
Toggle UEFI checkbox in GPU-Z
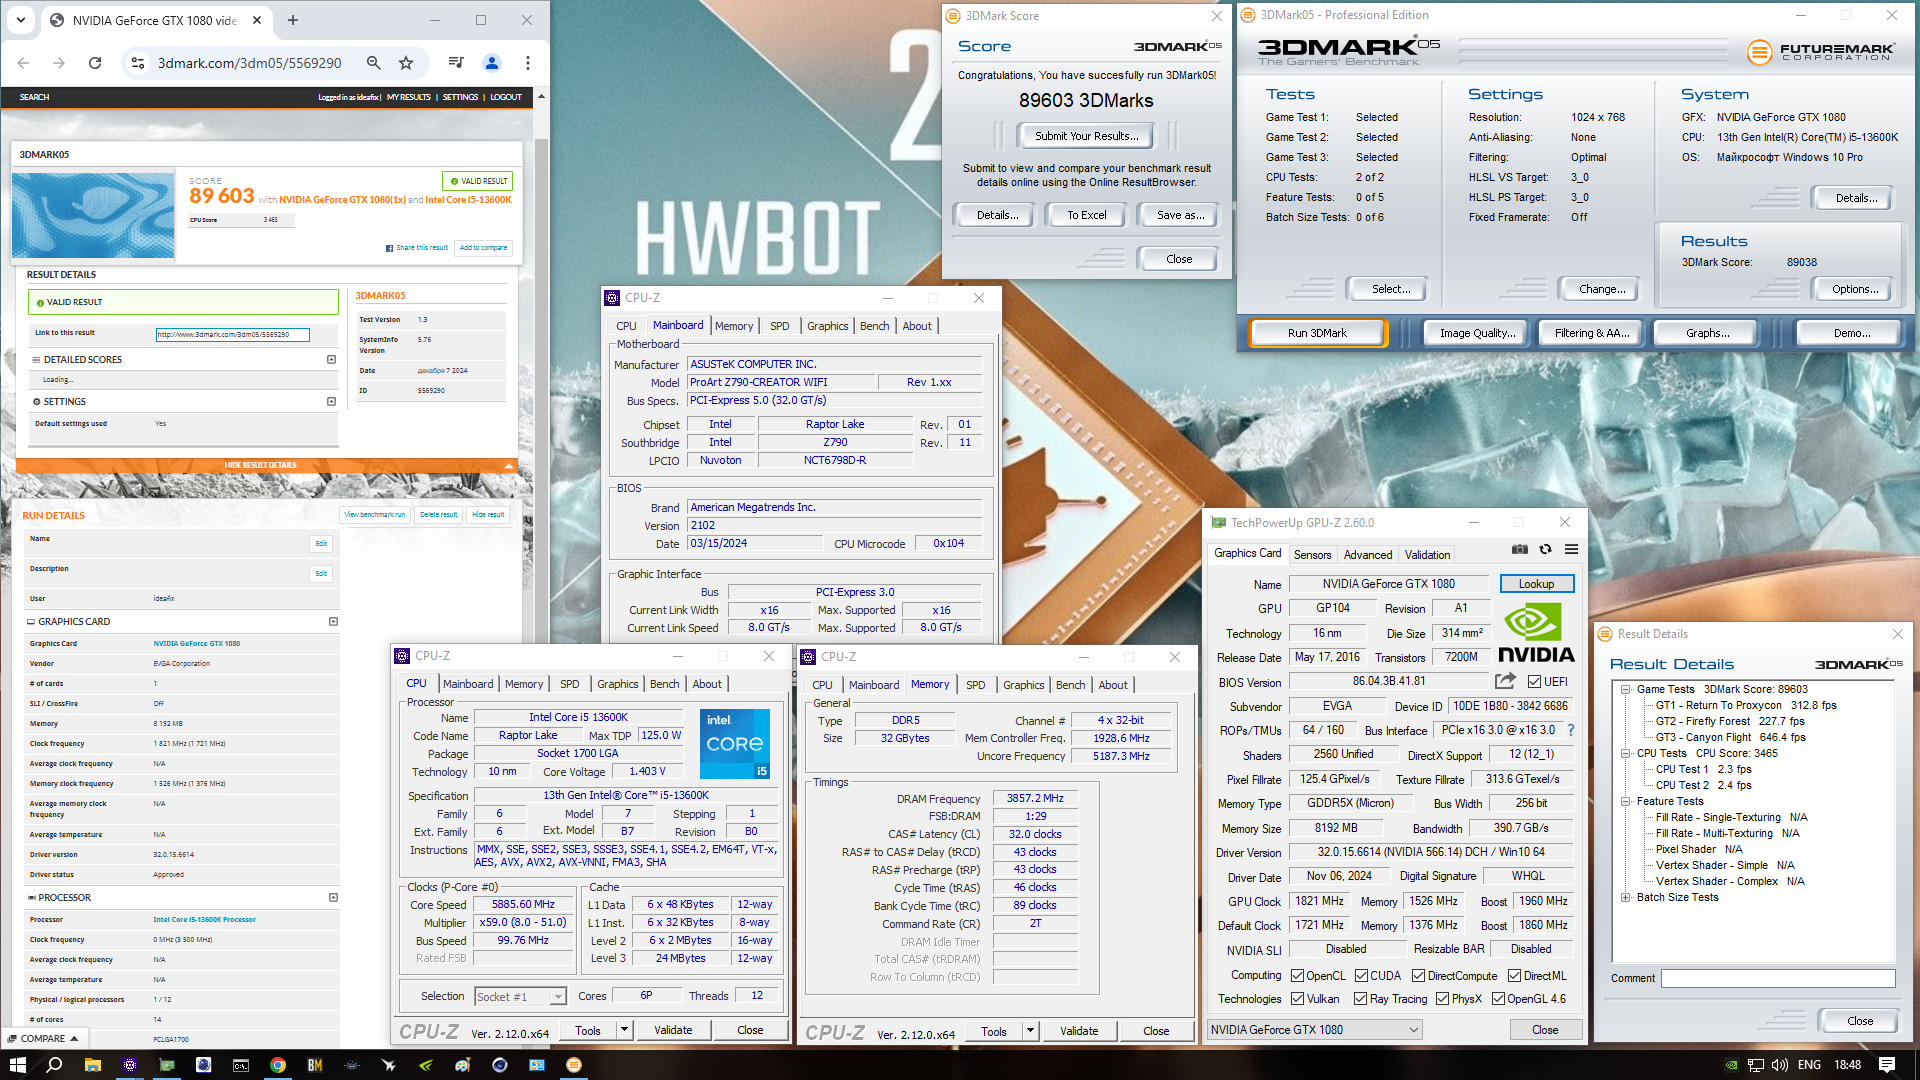[1535, 682]
